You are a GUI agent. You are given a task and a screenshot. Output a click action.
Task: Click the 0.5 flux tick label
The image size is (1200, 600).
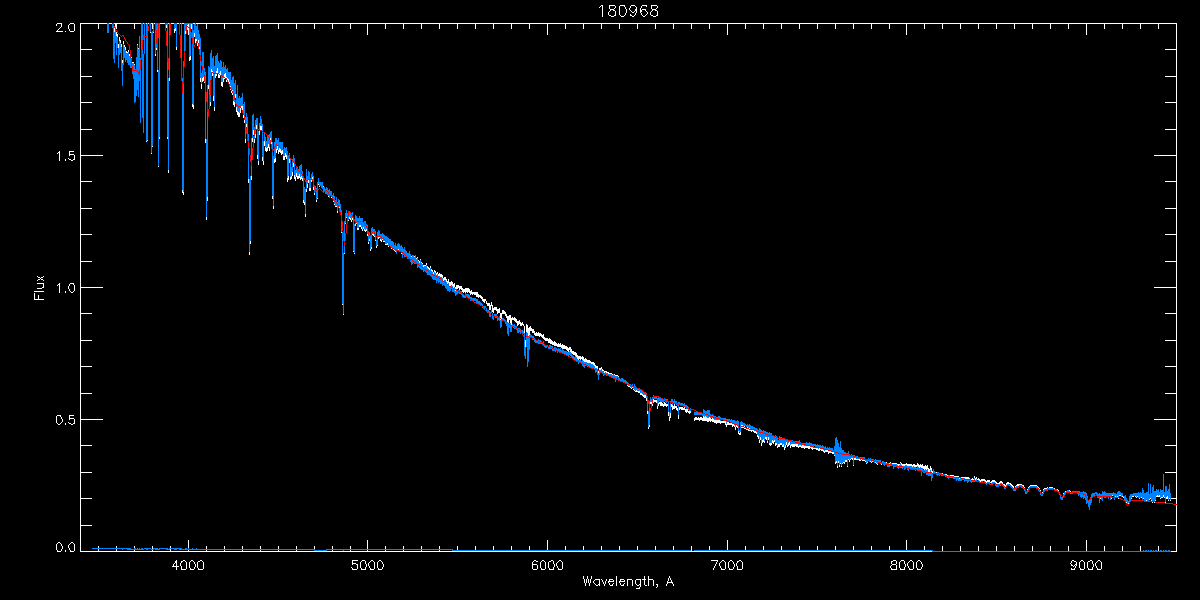click(x=66, y=420)
